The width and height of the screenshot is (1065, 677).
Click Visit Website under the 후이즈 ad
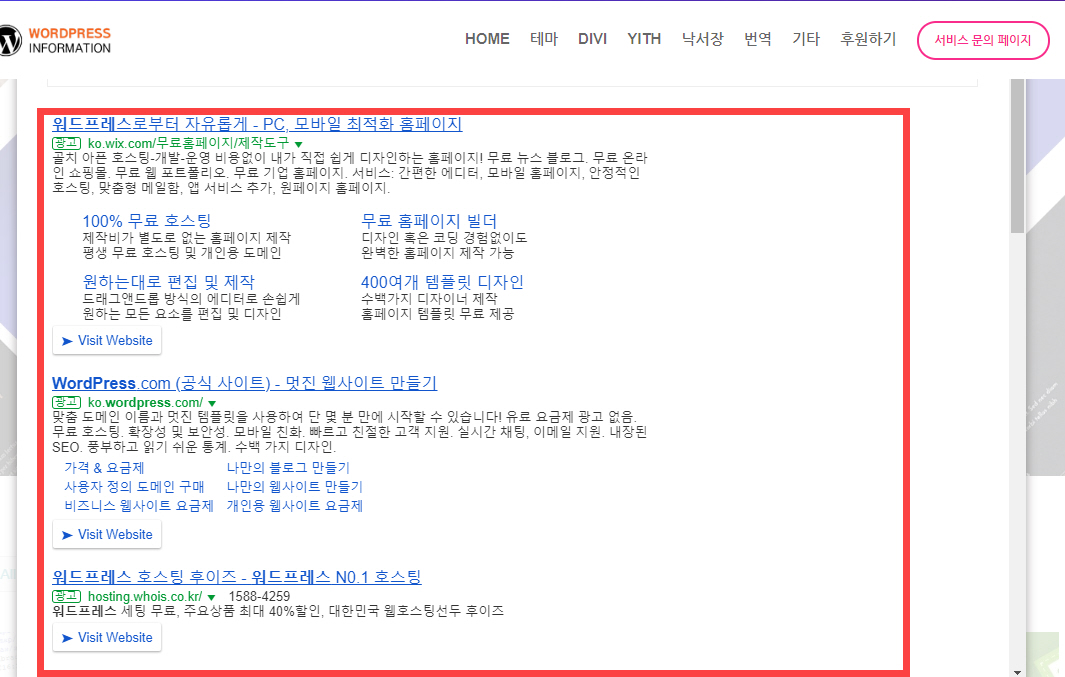pos(107,638)
